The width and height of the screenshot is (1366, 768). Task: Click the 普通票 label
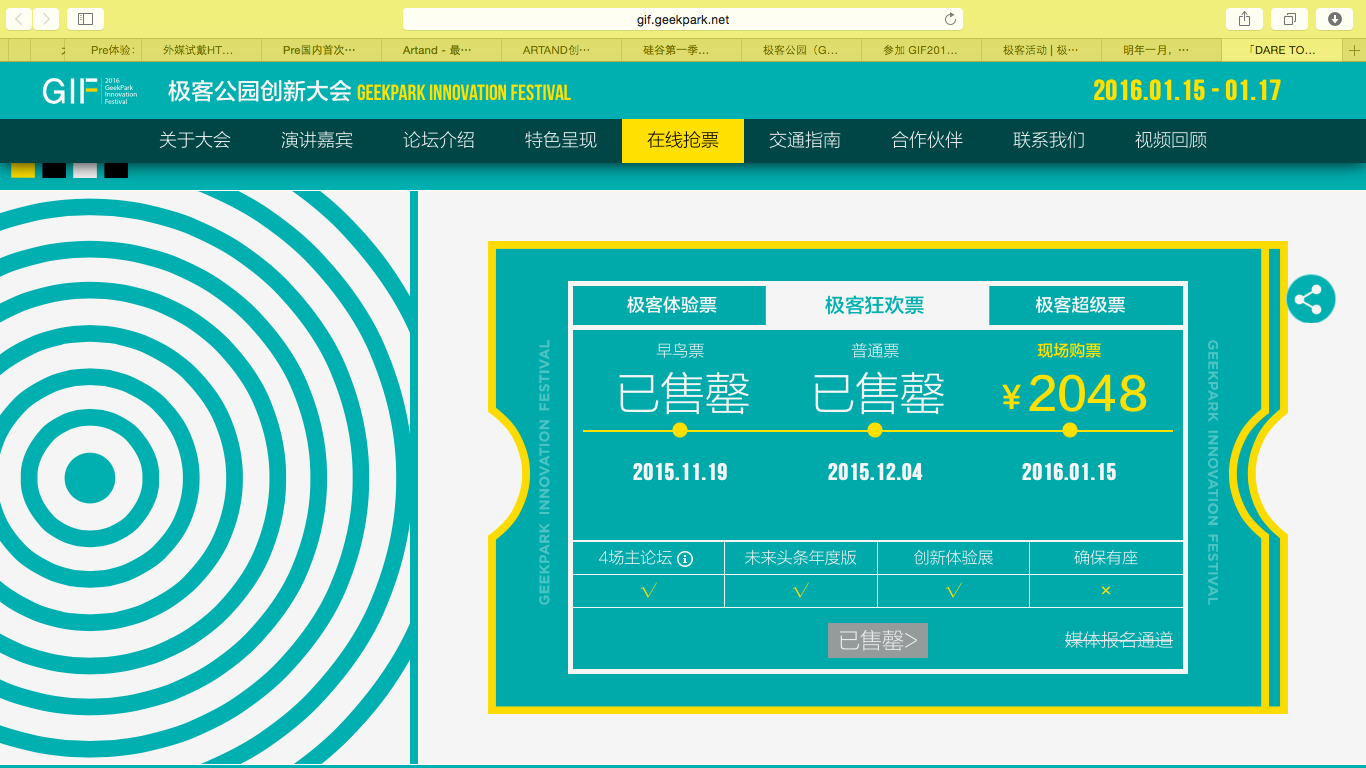875,351
